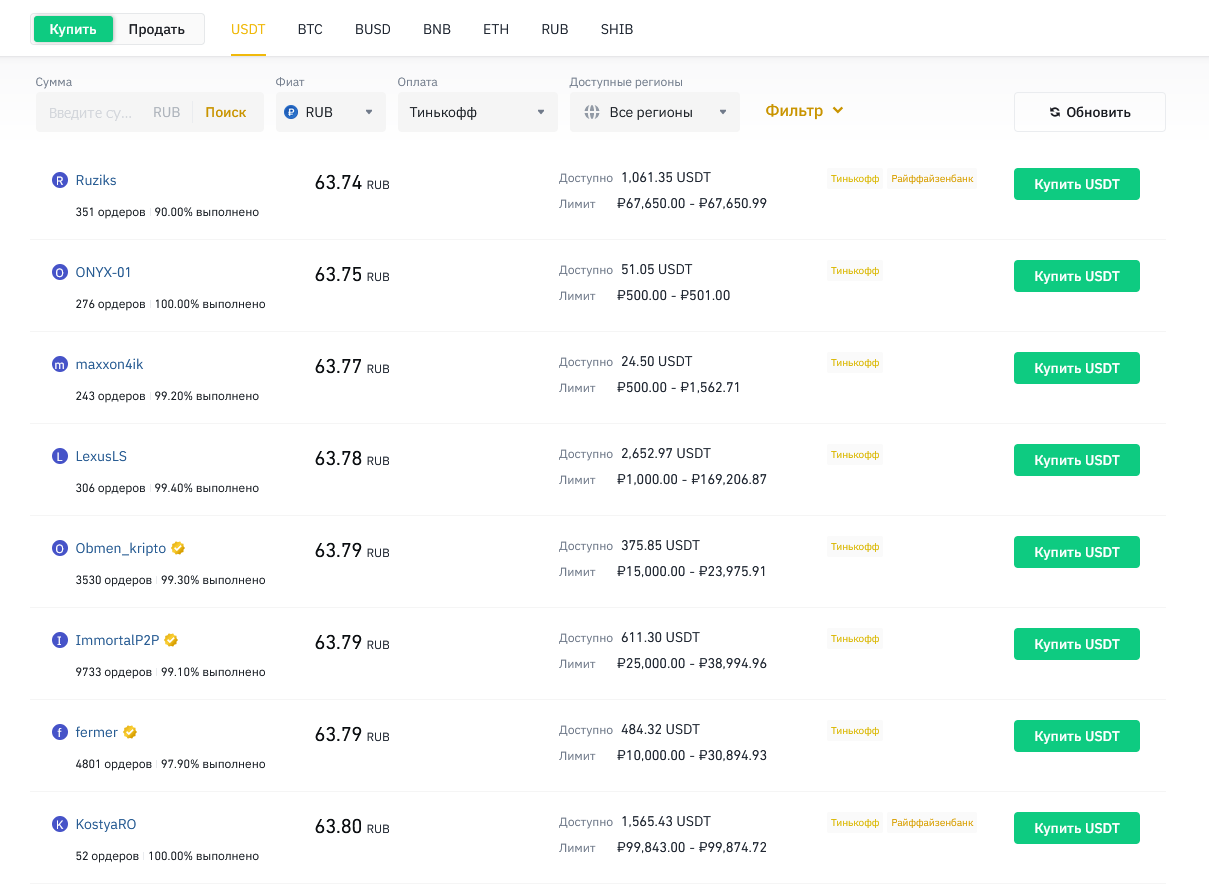Image resolution: width=1209 pixels, height=892 pixels.
Task: Open KostyaRO merchant profile link
Action: 106,824
